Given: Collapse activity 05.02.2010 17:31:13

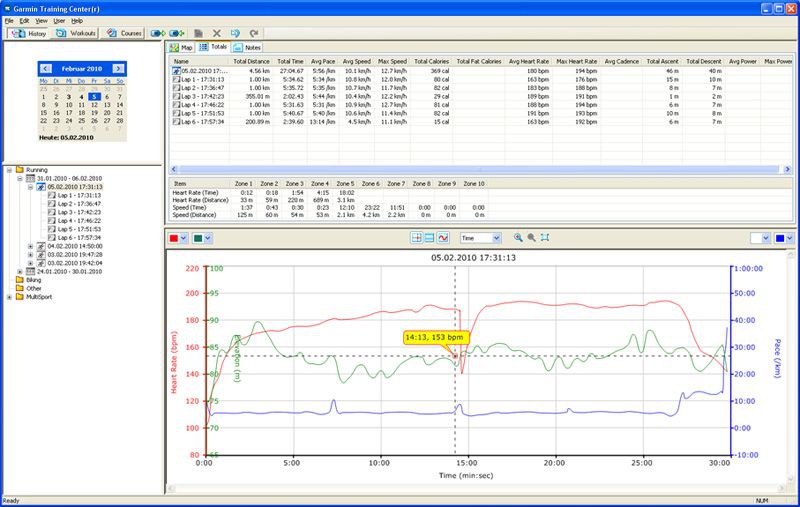Looking at the screenshot, I should click(x=31, y=187).
